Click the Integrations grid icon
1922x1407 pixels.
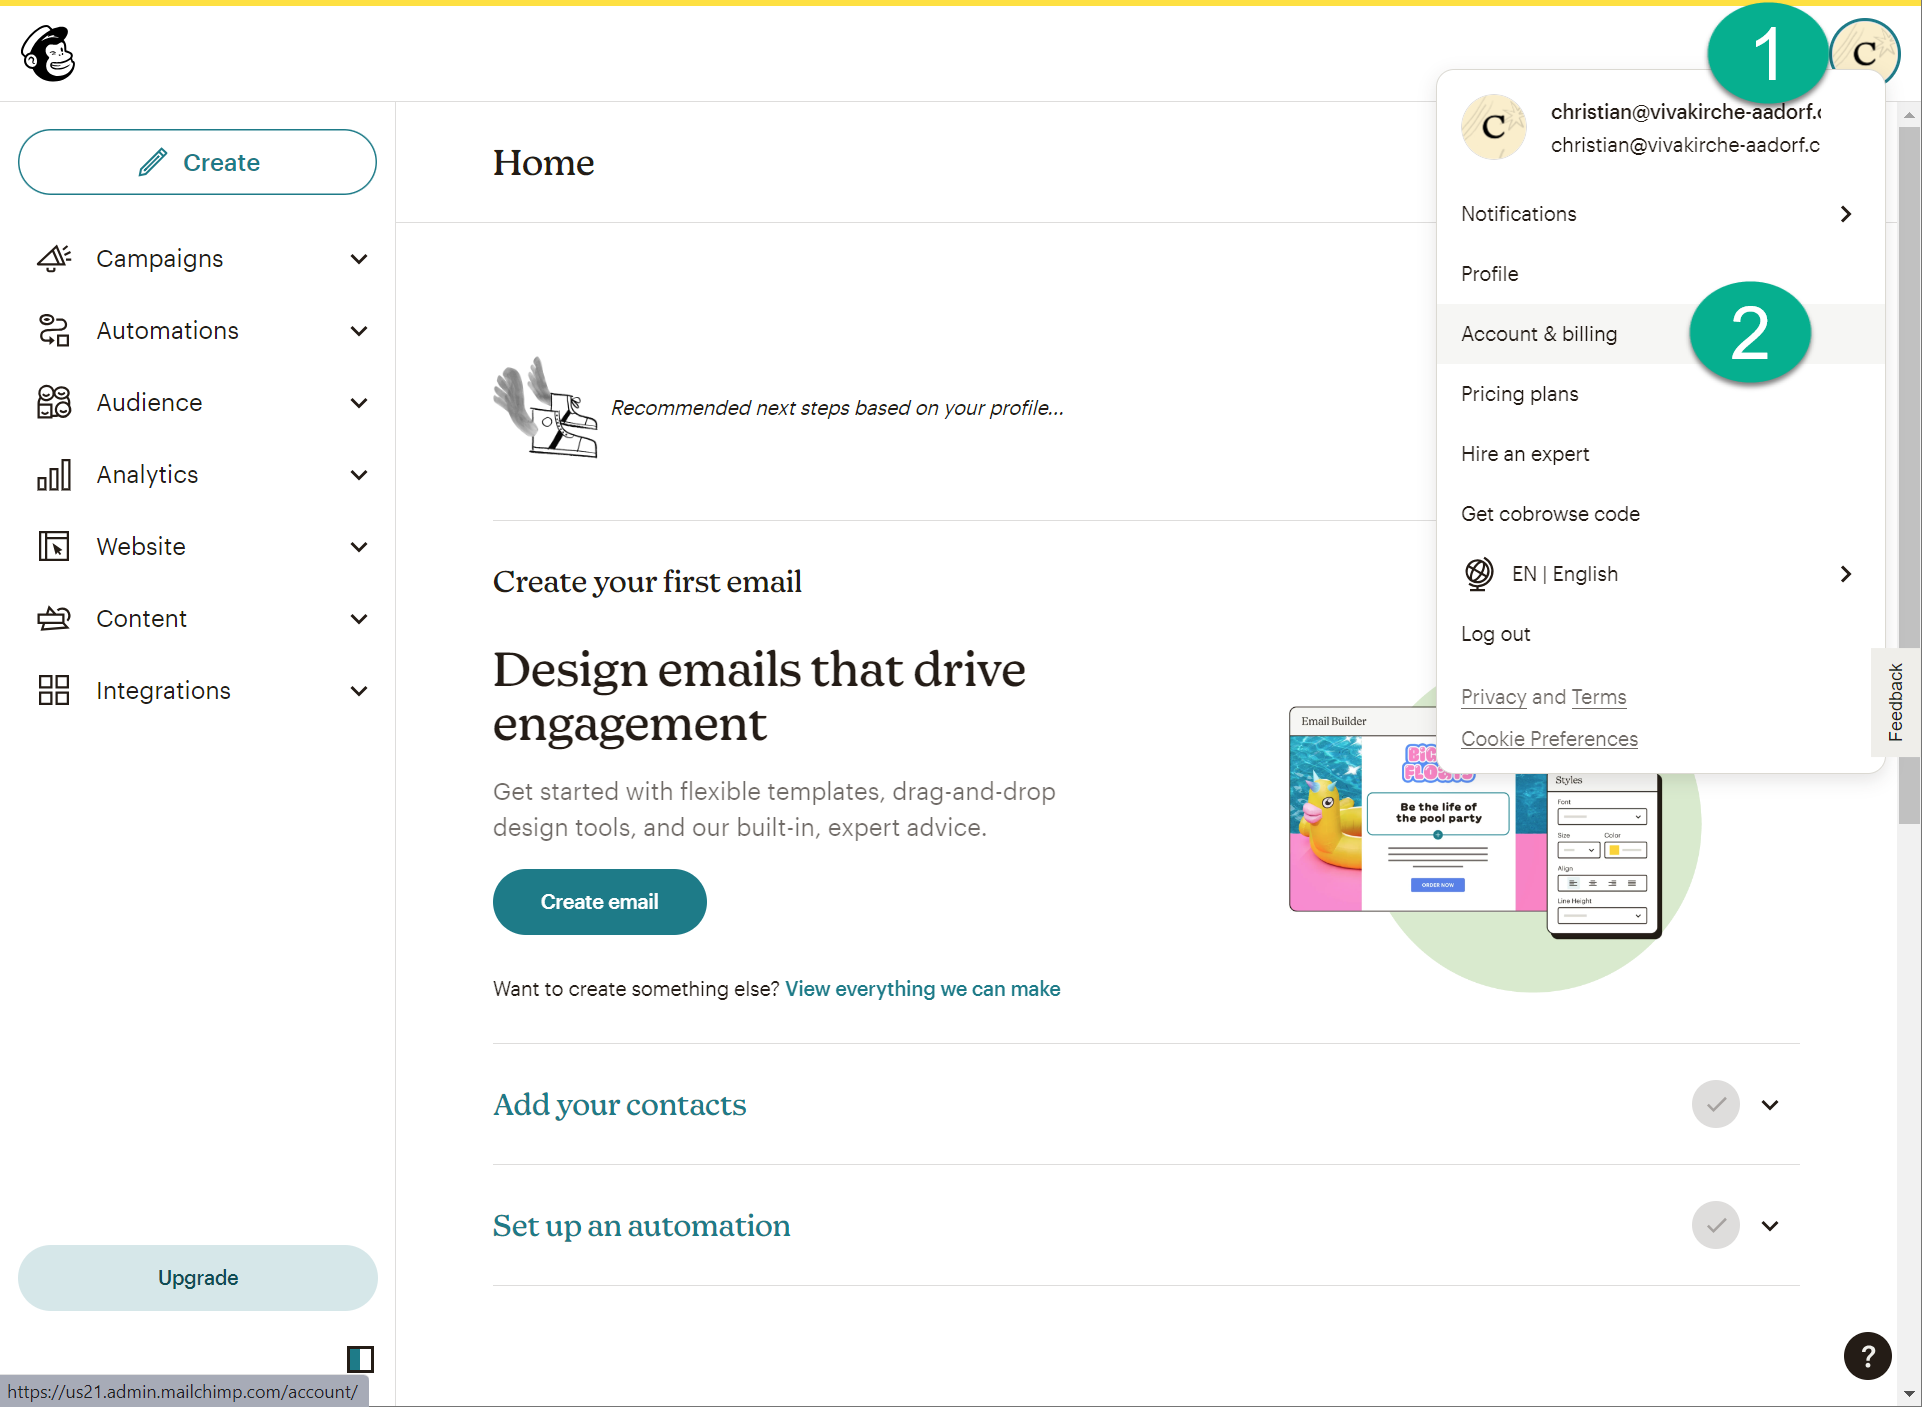pyautogui.click(x=54, y=691)
